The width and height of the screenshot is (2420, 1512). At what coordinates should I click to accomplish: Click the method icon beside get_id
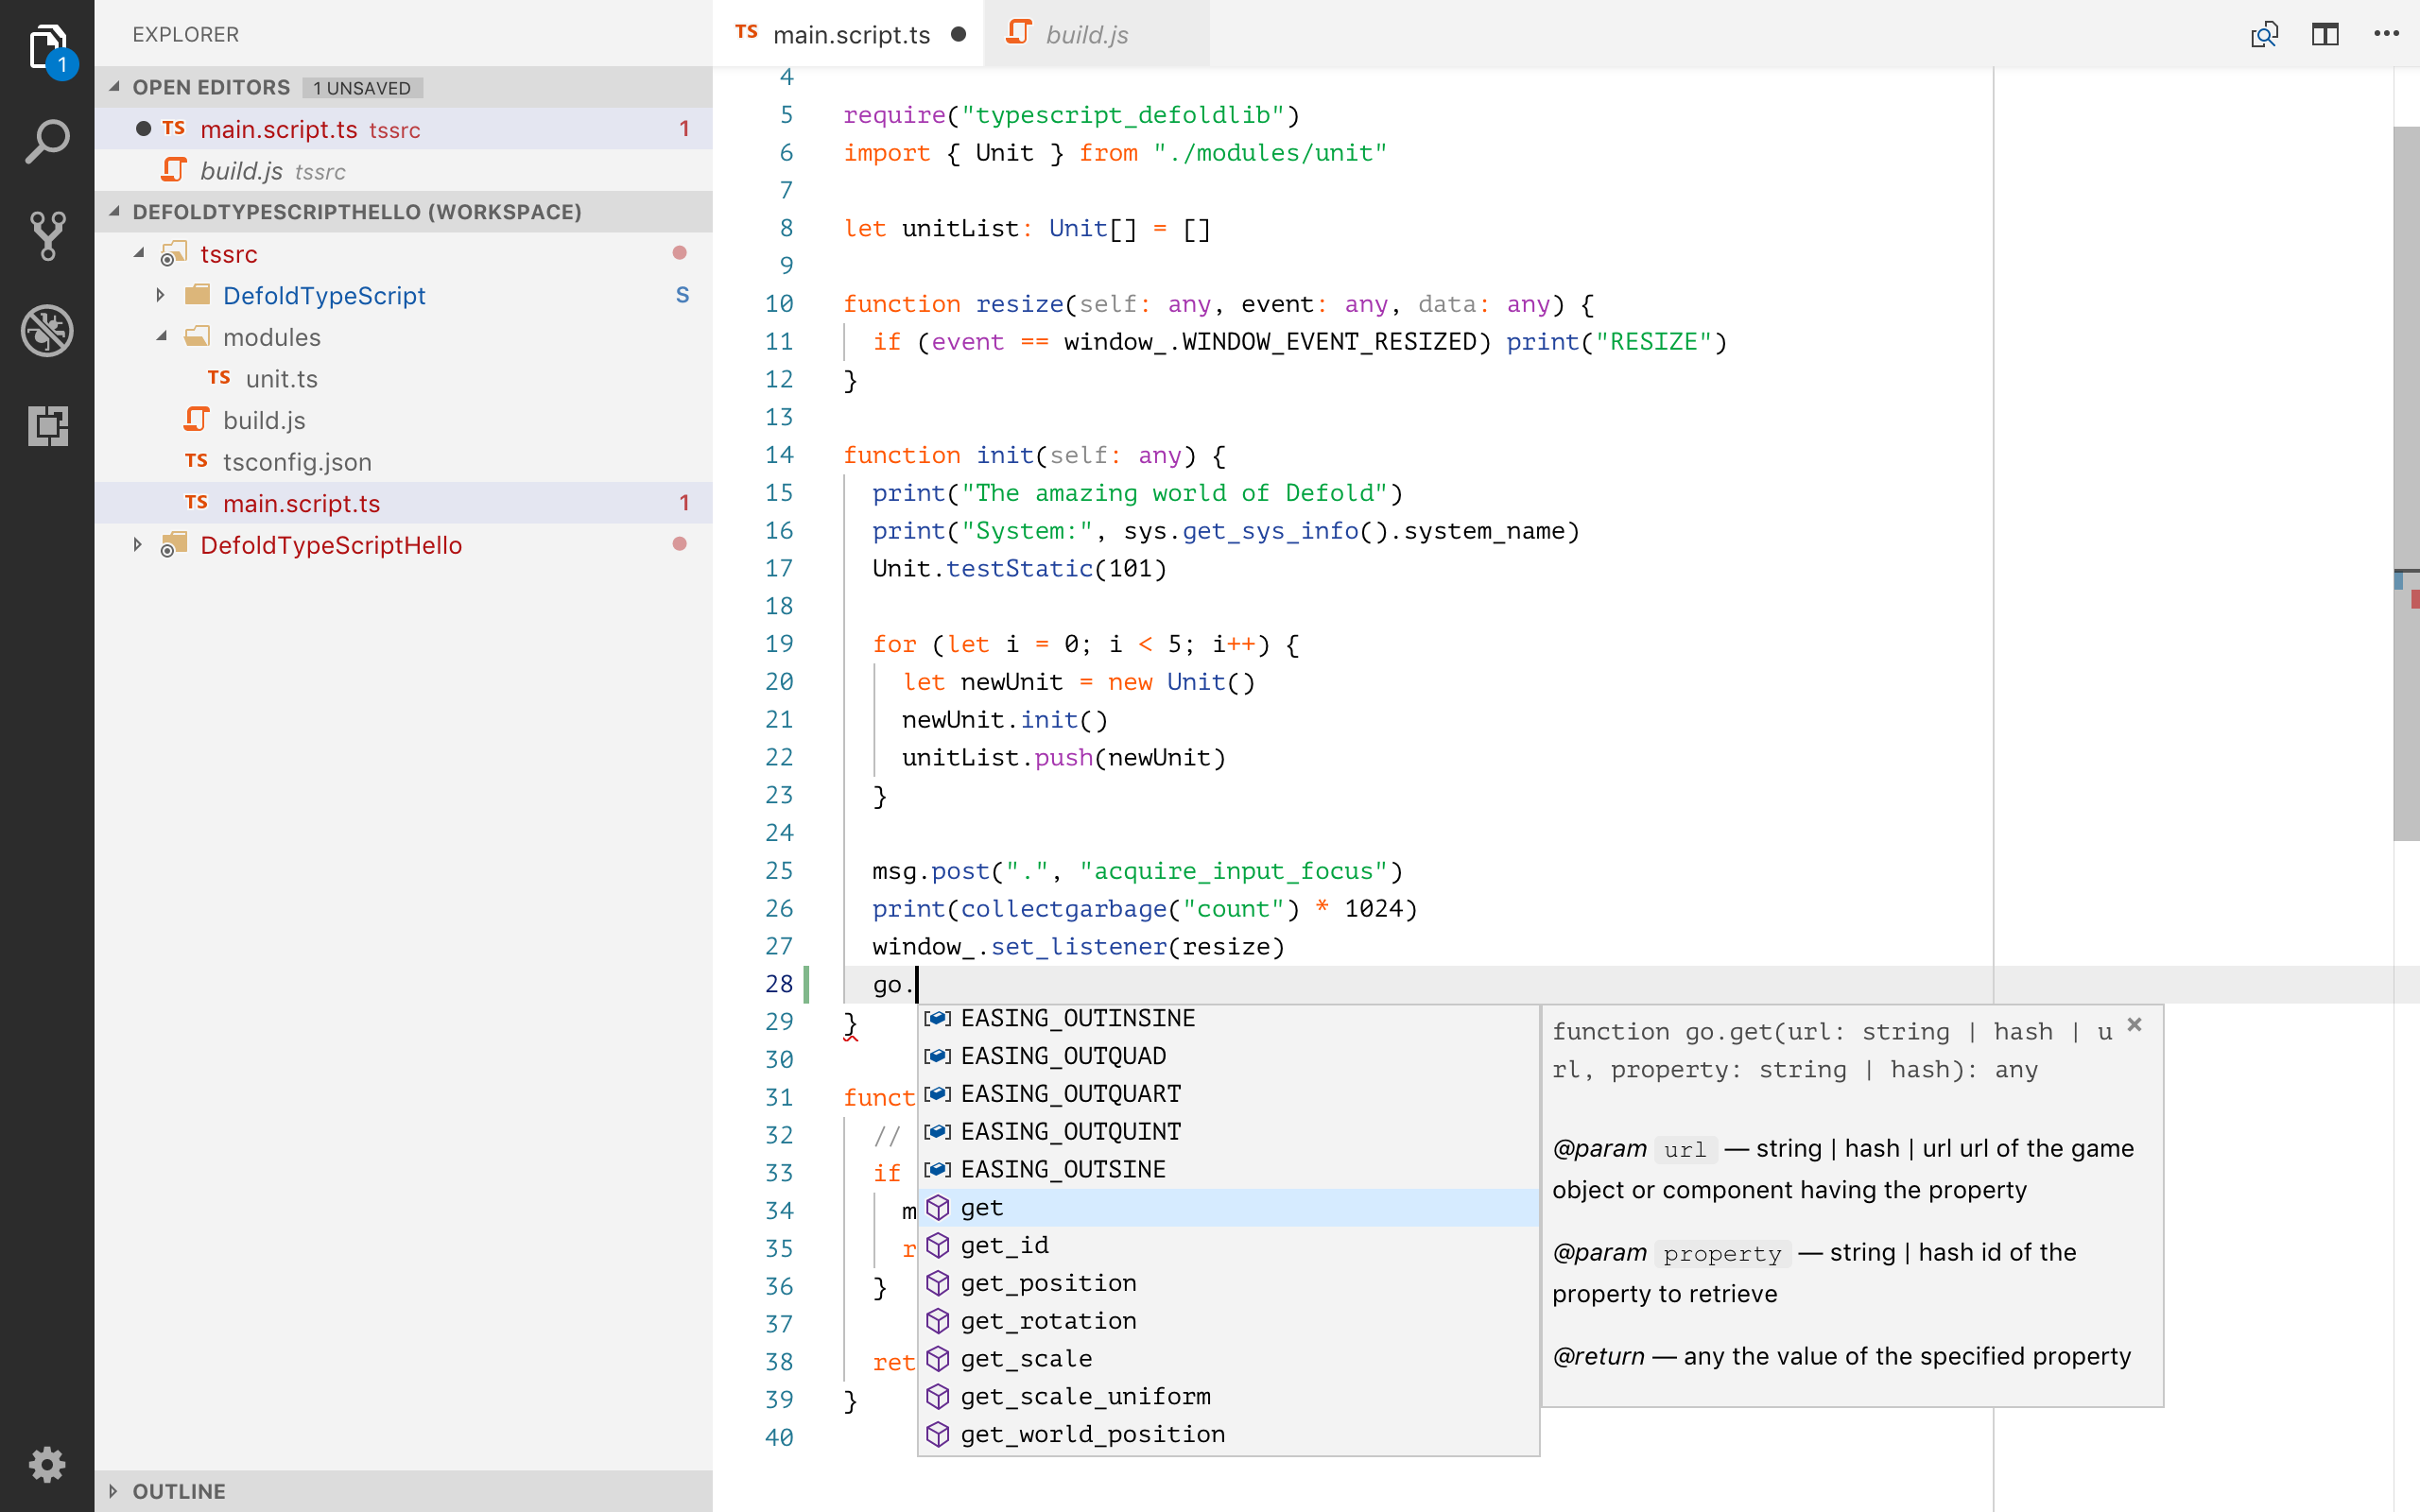coord(937,1245)
